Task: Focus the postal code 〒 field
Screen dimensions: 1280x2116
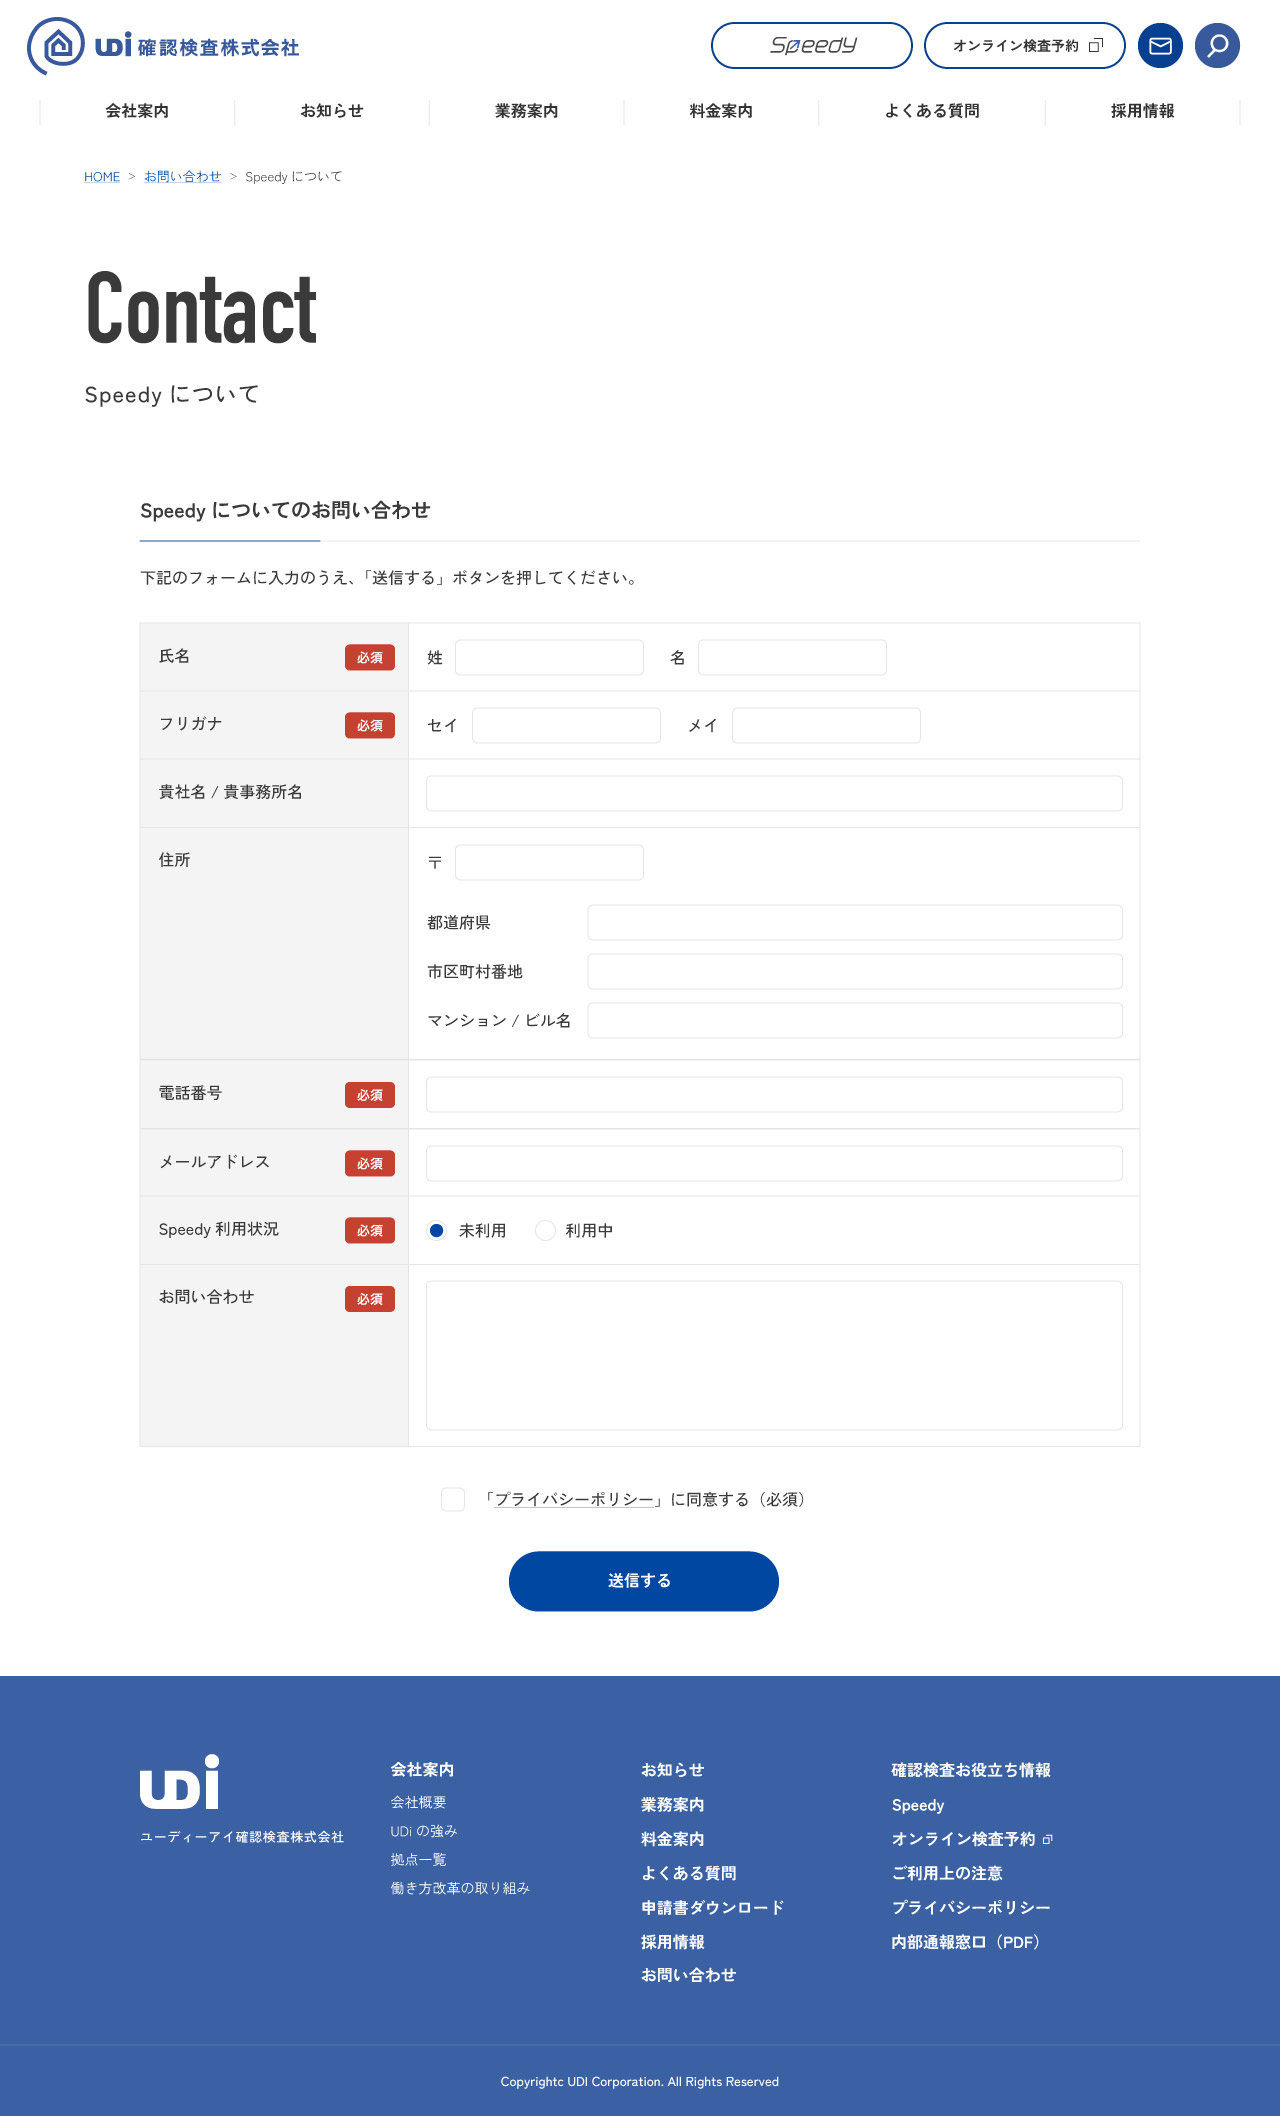Action: tap(549, 863)
